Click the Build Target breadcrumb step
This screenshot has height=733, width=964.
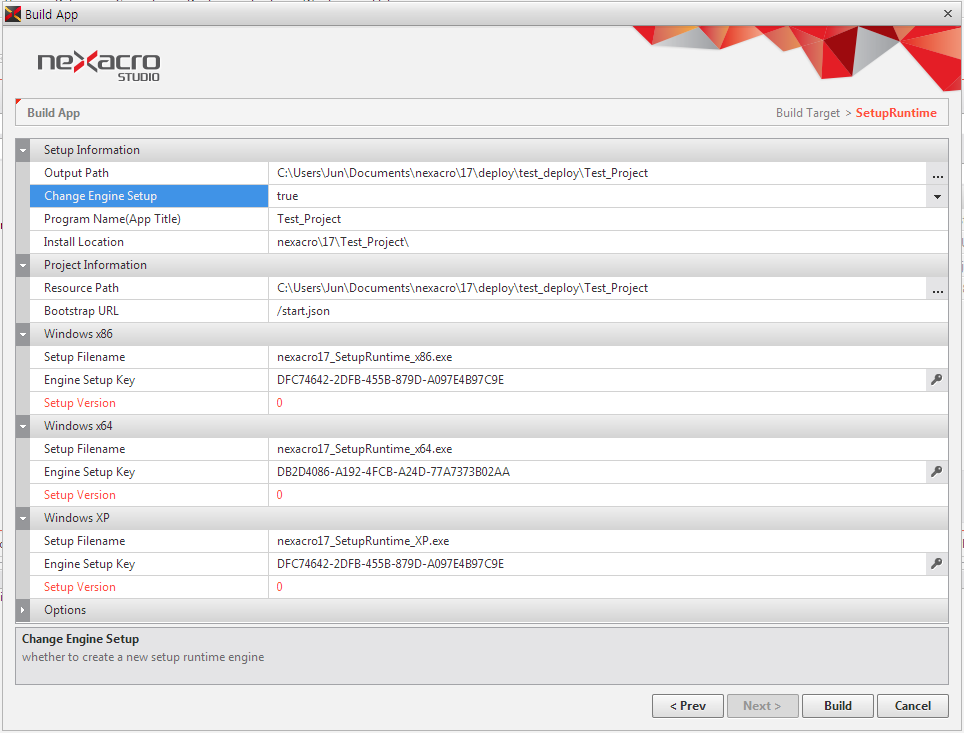pos(807,113)
